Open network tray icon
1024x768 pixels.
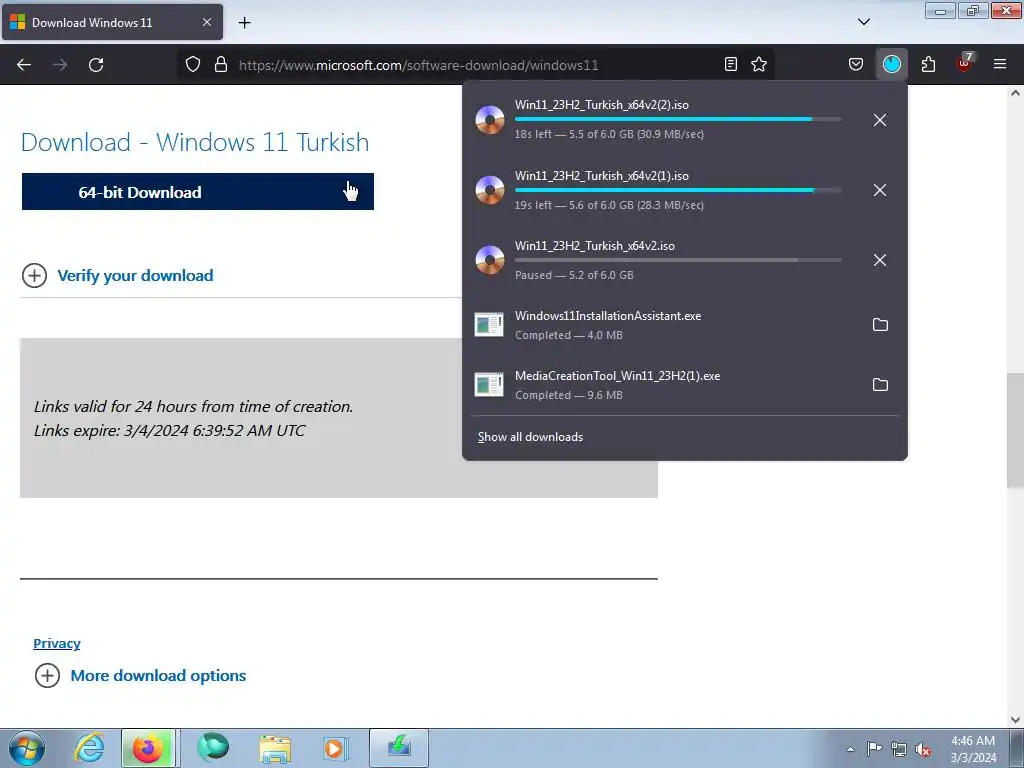[899, 749]
